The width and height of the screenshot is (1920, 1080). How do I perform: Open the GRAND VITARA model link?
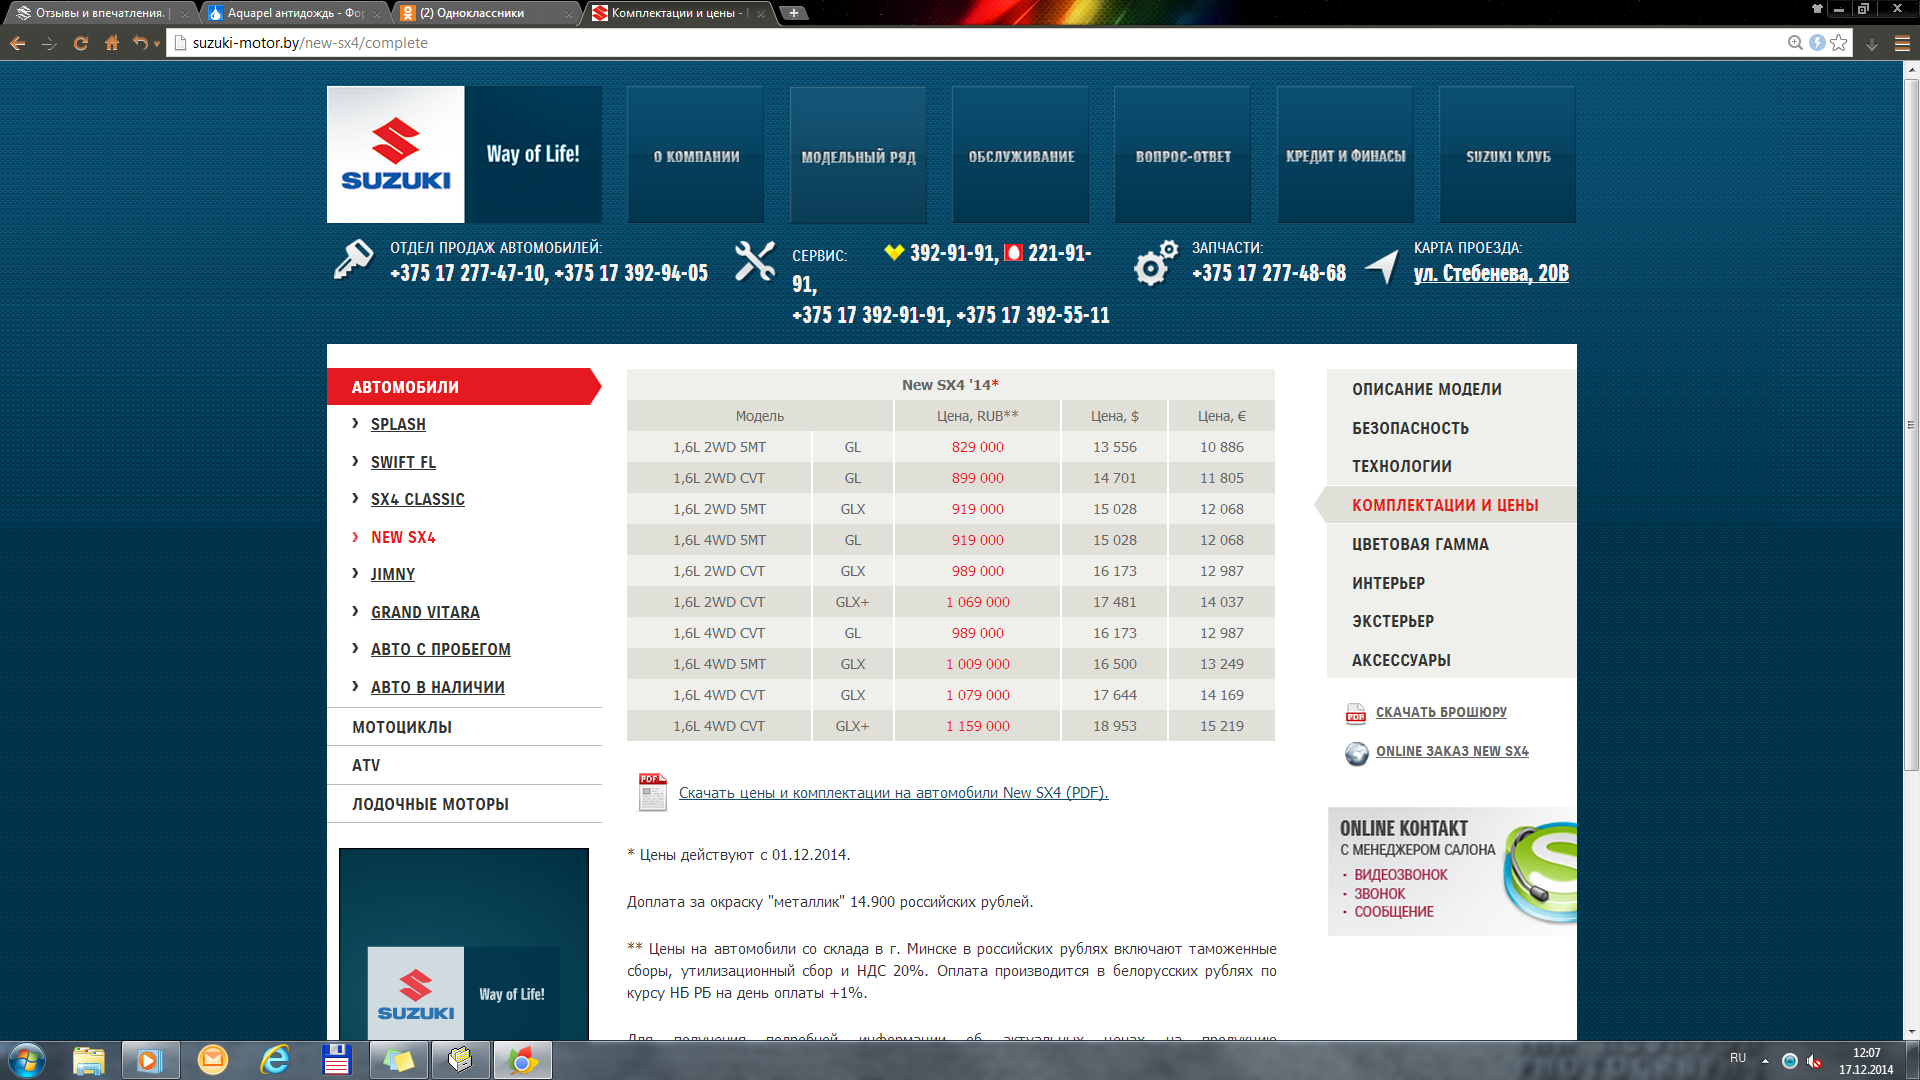(x=425, y=612)
